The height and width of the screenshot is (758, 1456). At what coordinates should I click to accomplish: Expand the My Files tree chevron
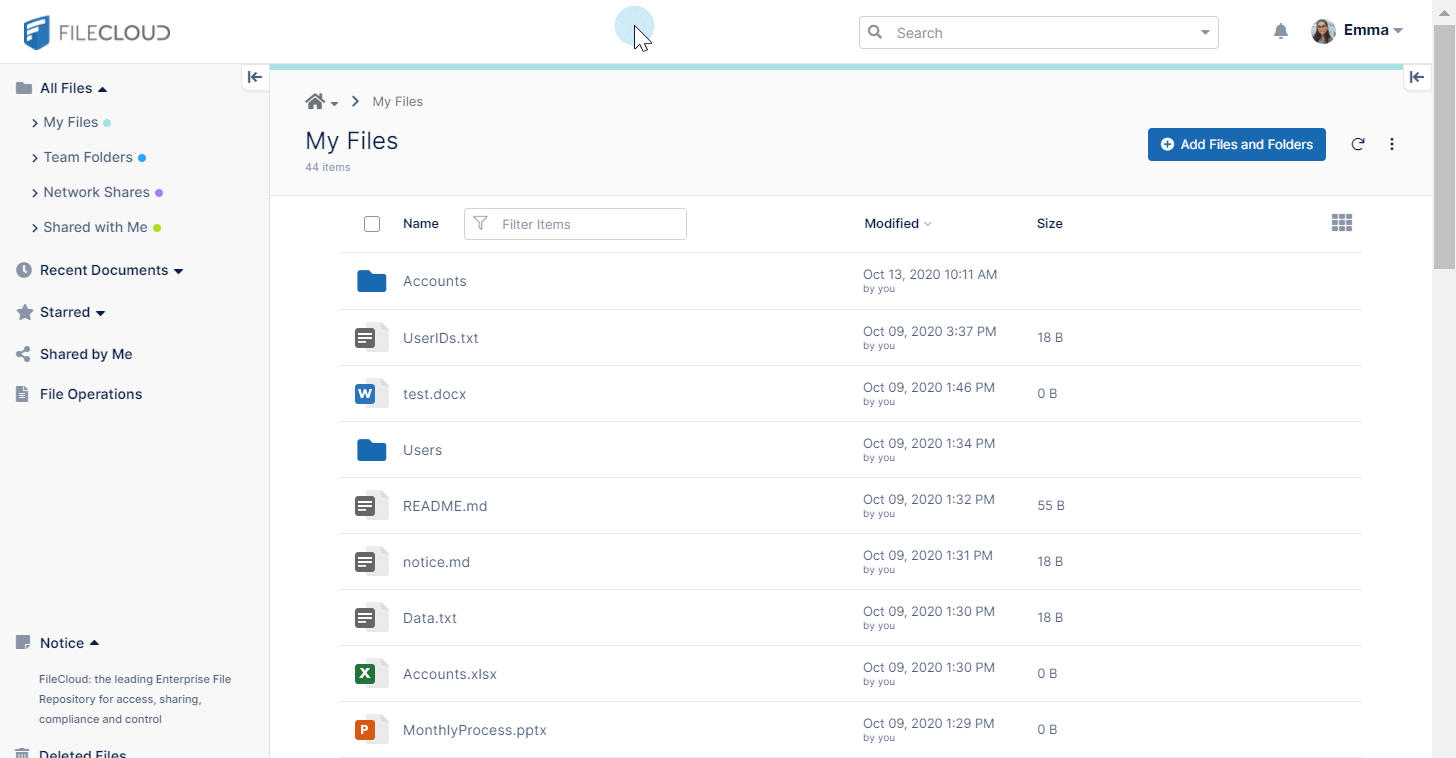(x=35, y=123)
